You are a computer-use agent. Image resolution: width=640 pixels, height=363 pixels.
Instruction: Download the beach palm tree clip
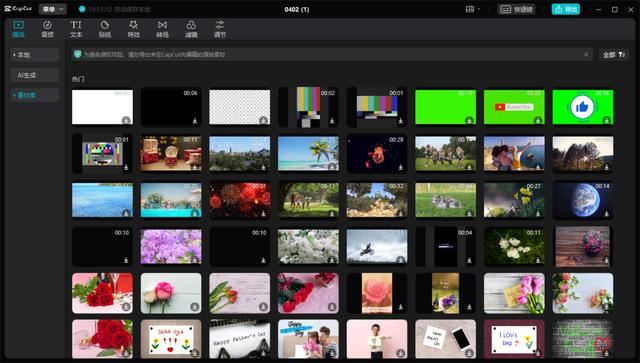coord(332,167)
